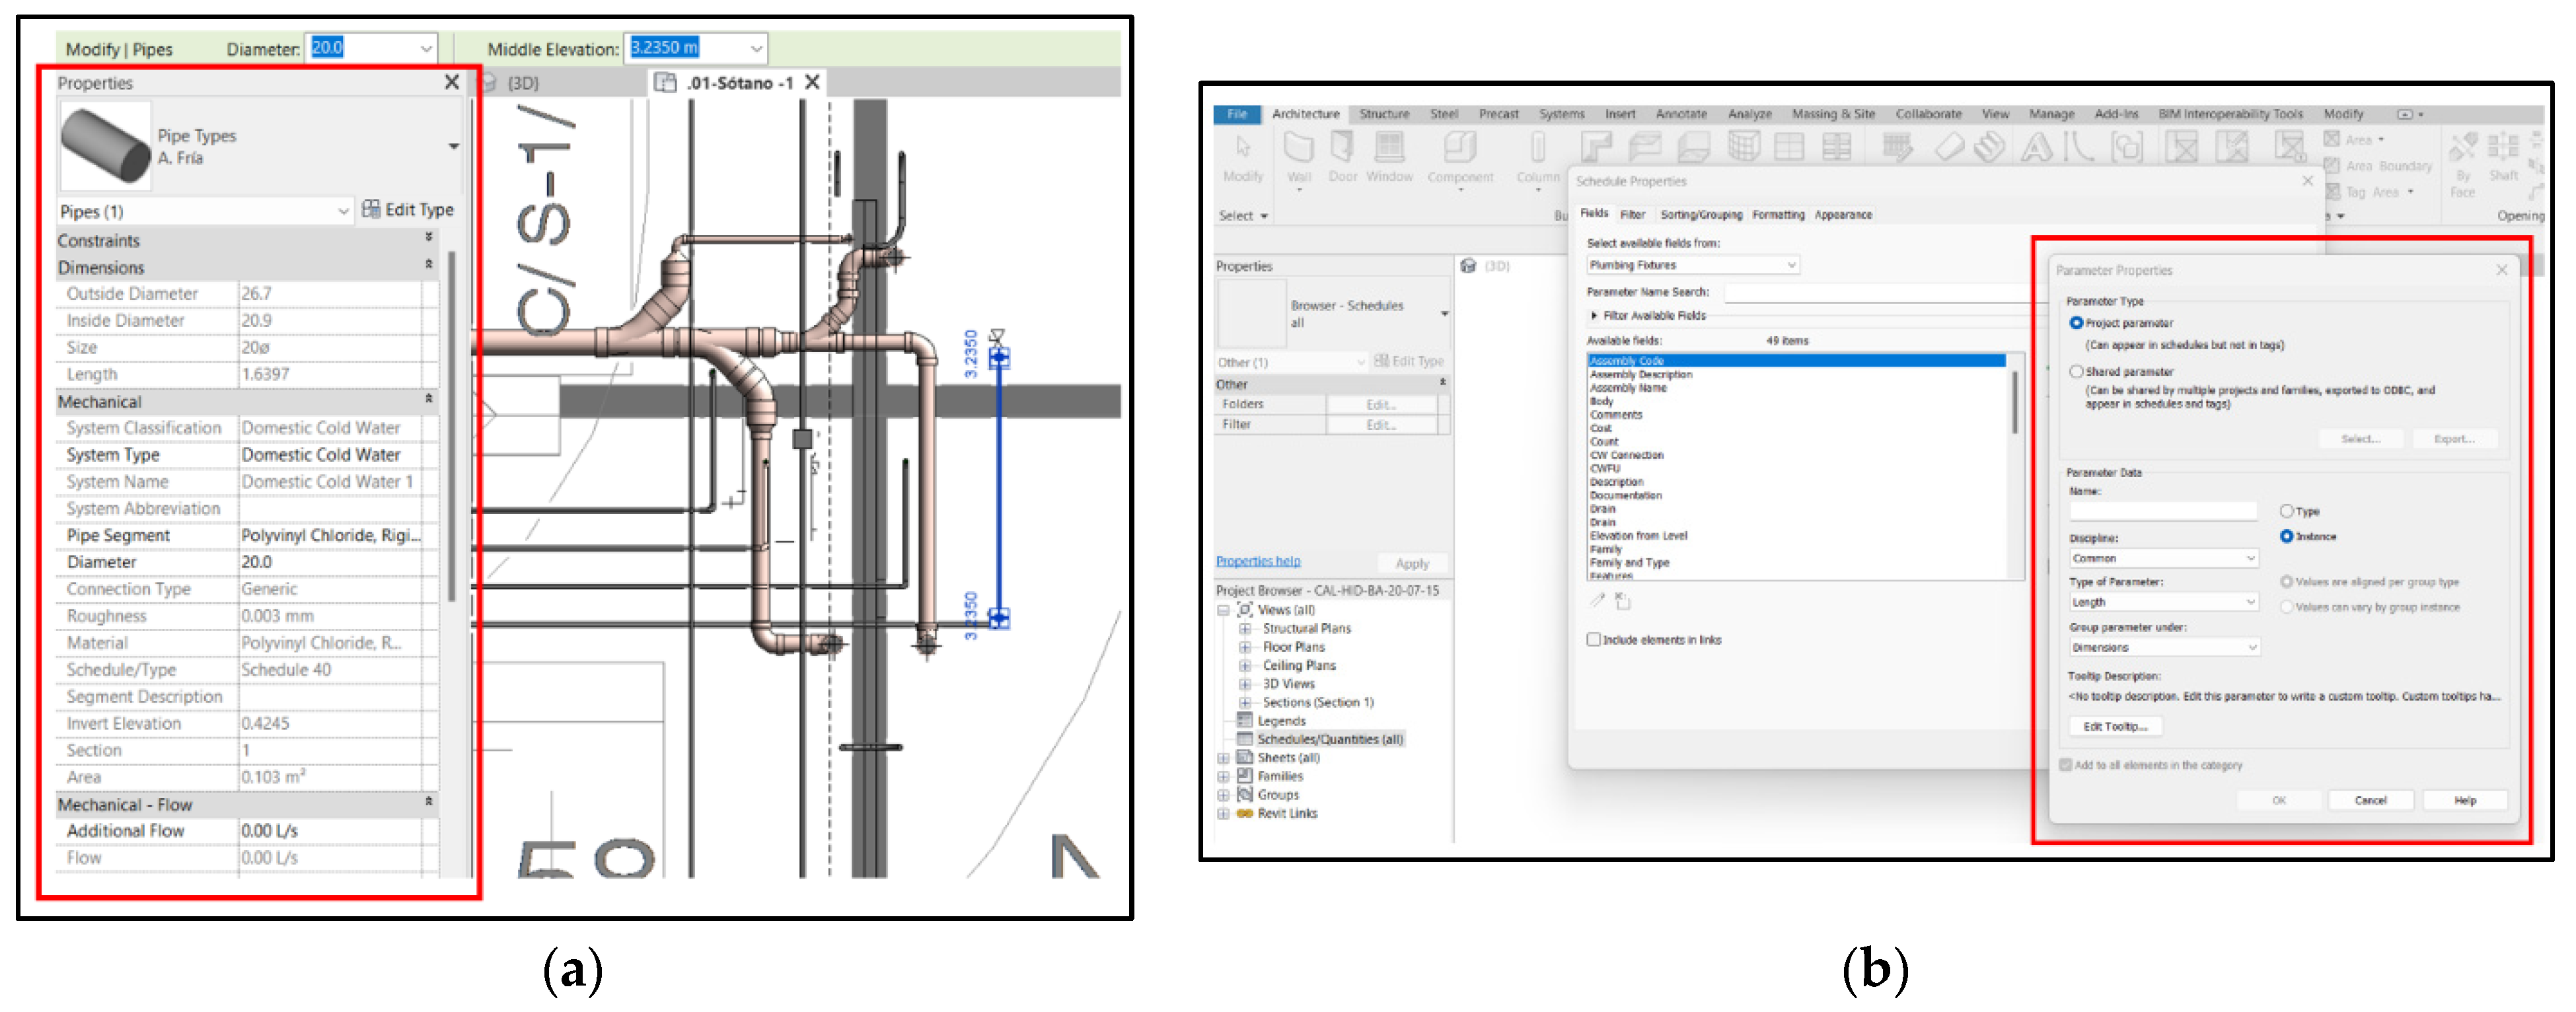The height and width of the screenshot is (1012, 2576).
Task: Click the parameter Name input field
Action: tap(2162, 511)
